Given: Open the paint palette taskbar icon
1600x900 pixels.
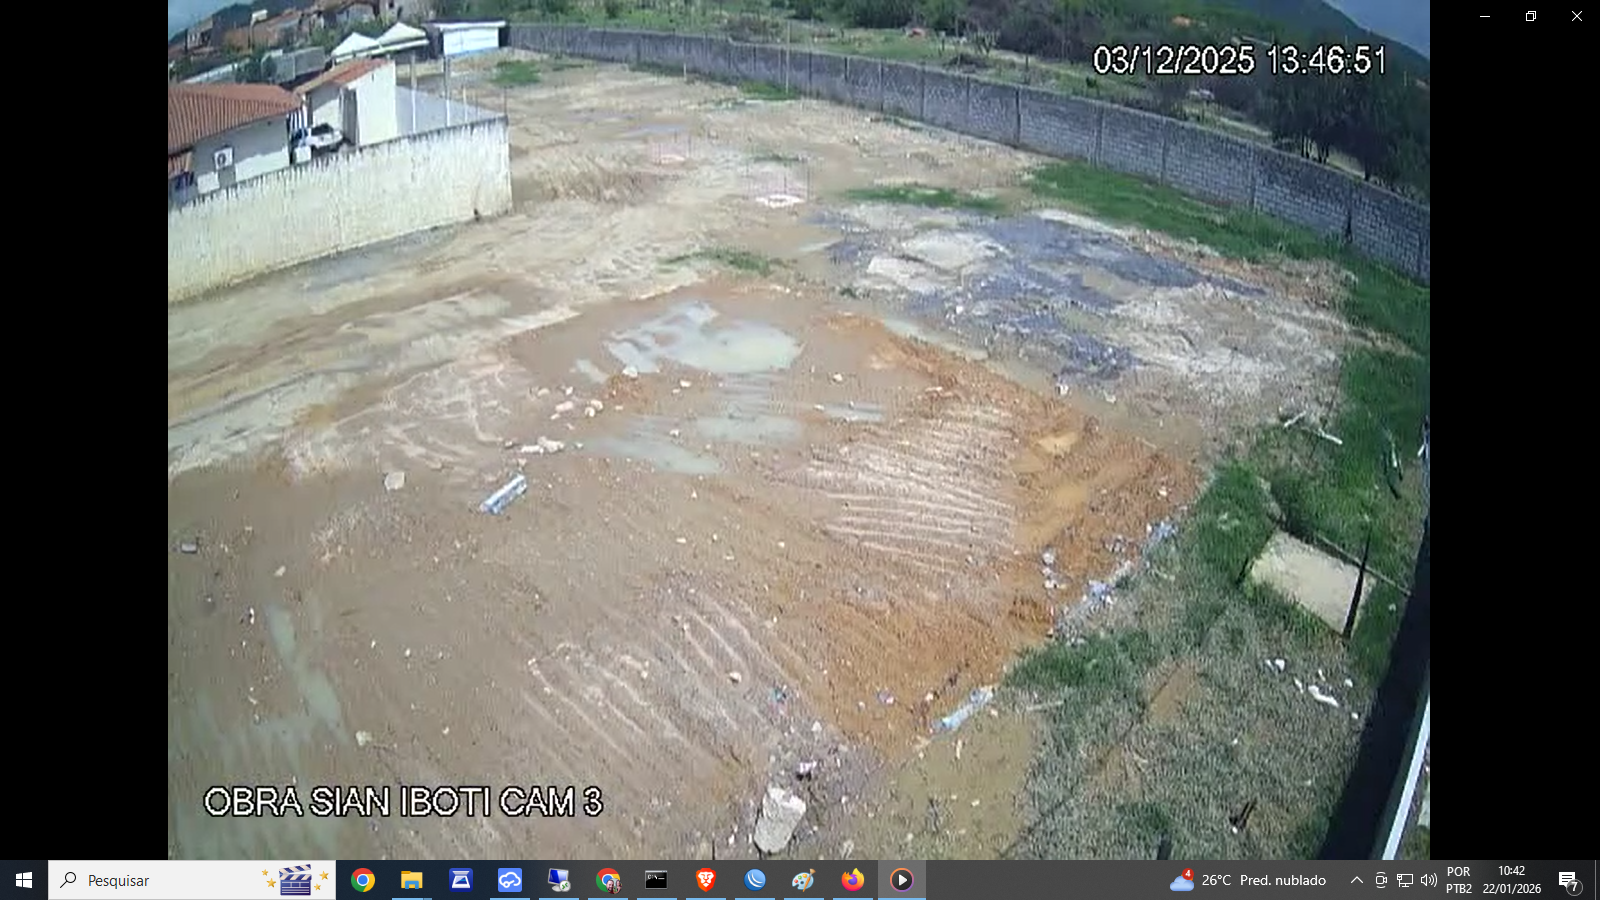Looking at the screenshot, I should tap(804, 880).
